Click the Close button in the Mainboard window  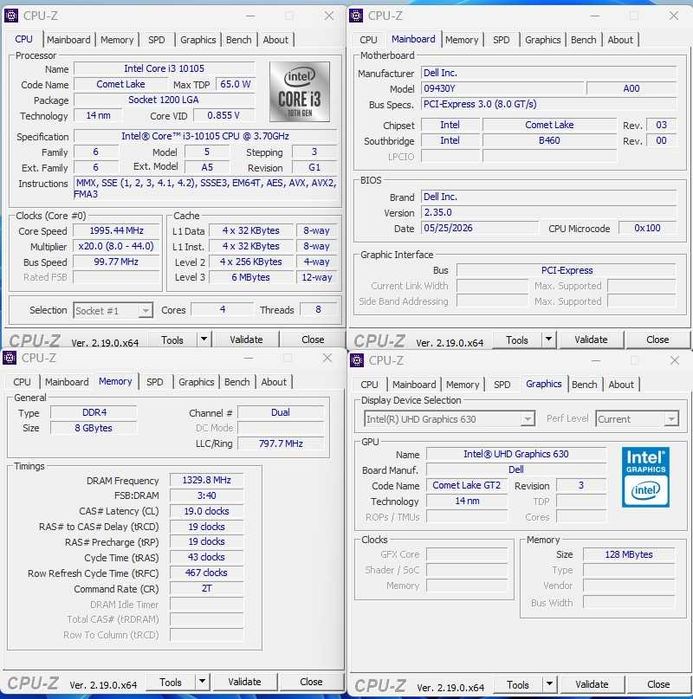tap(658, 340)
